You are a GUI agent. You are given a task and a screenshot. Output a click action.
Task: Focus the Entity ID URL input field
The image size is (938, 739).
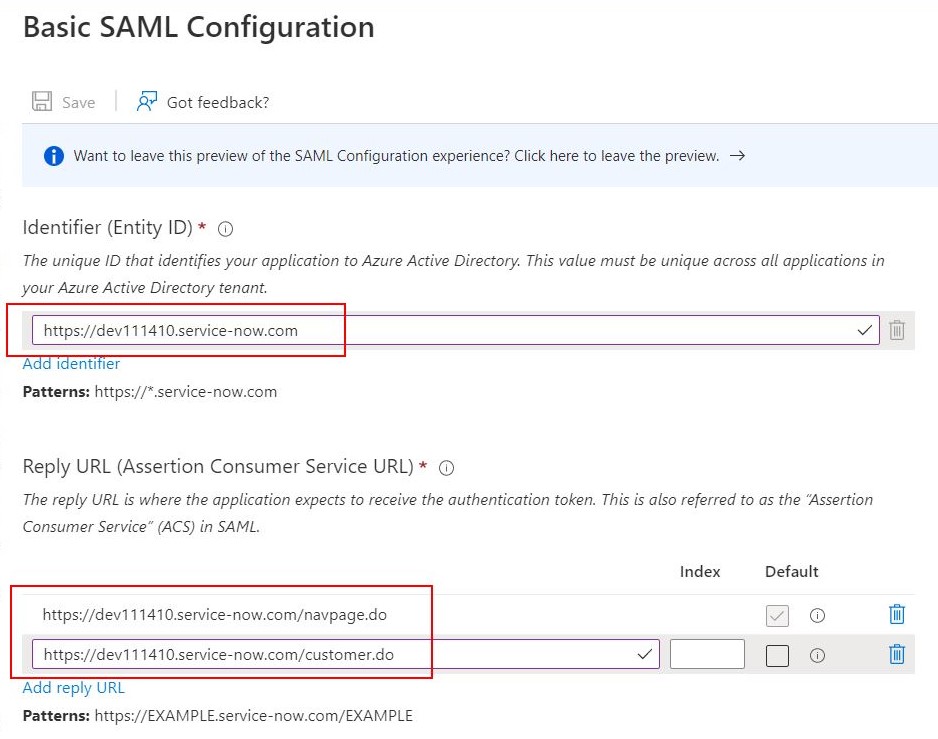click(455, 330)
